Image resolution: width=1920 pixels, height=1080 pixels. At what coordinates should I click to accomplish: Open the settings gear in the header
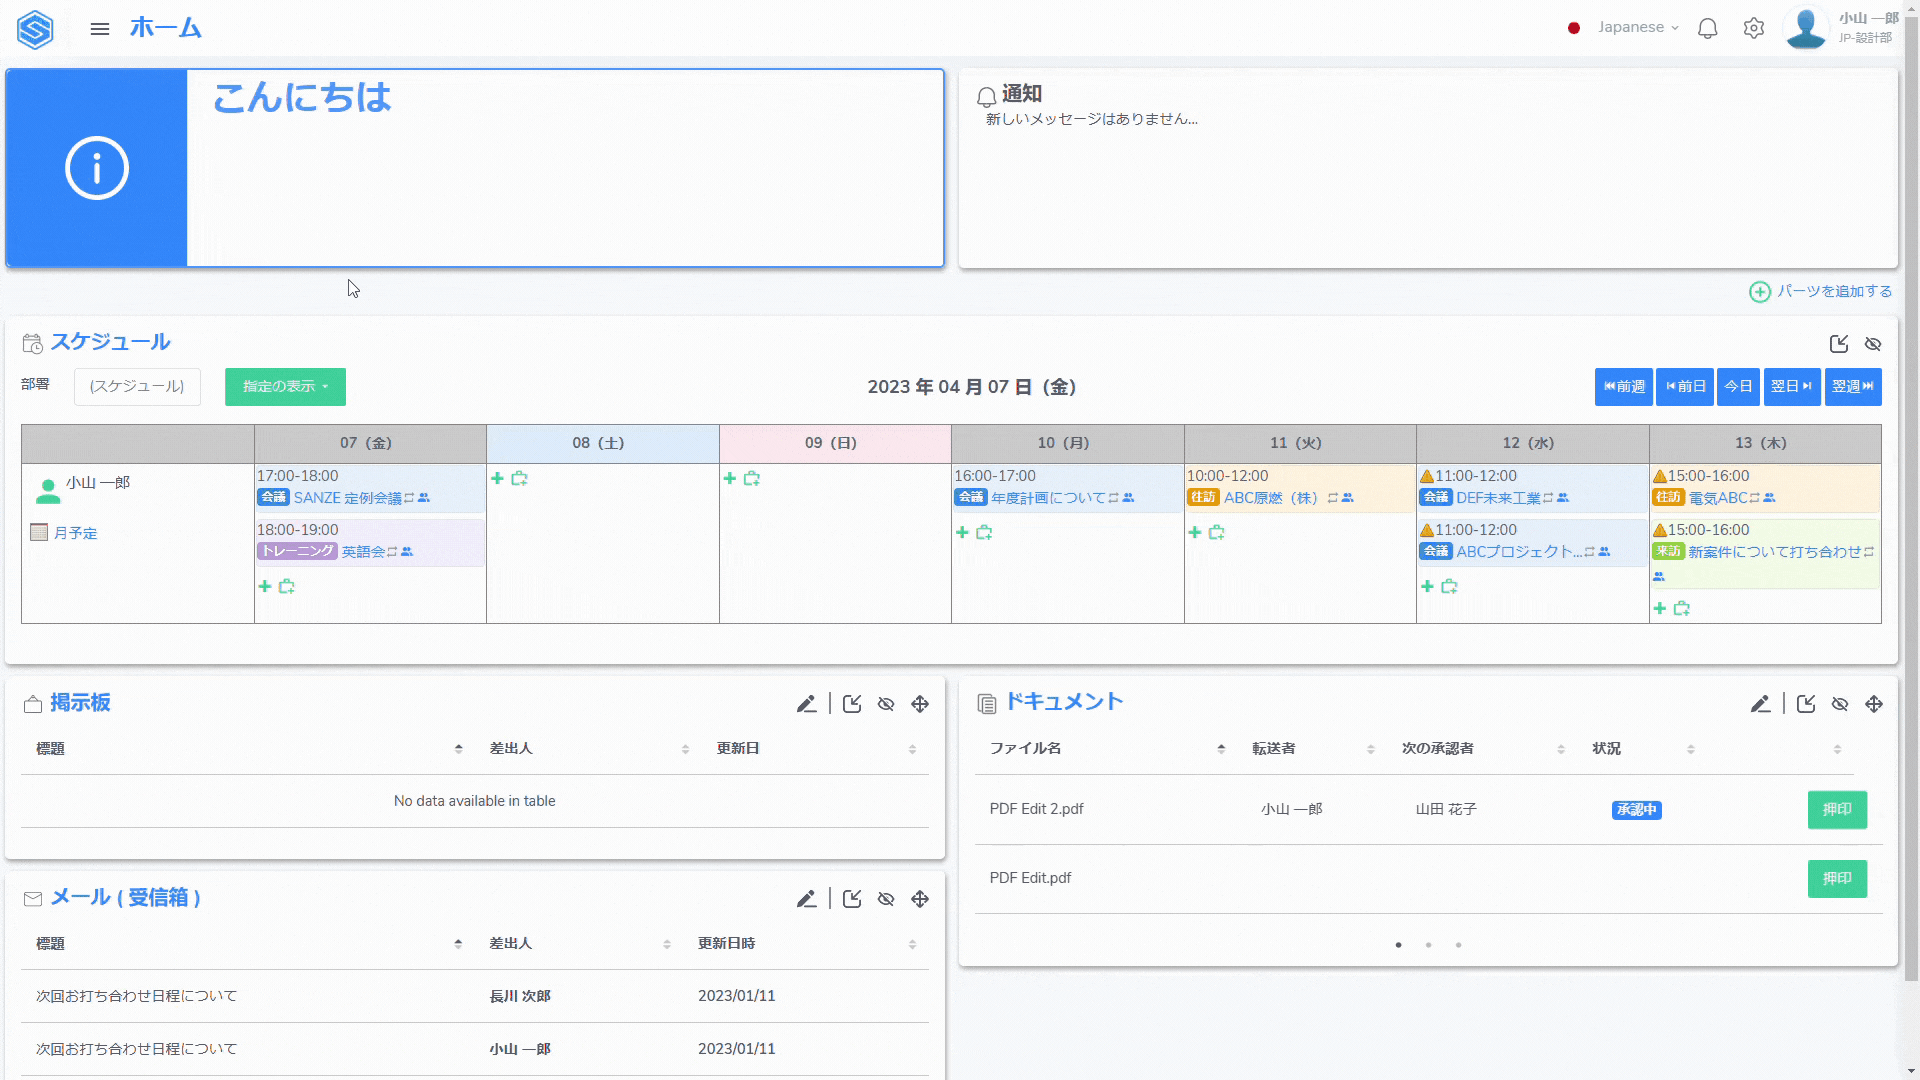coord(1753,28)
